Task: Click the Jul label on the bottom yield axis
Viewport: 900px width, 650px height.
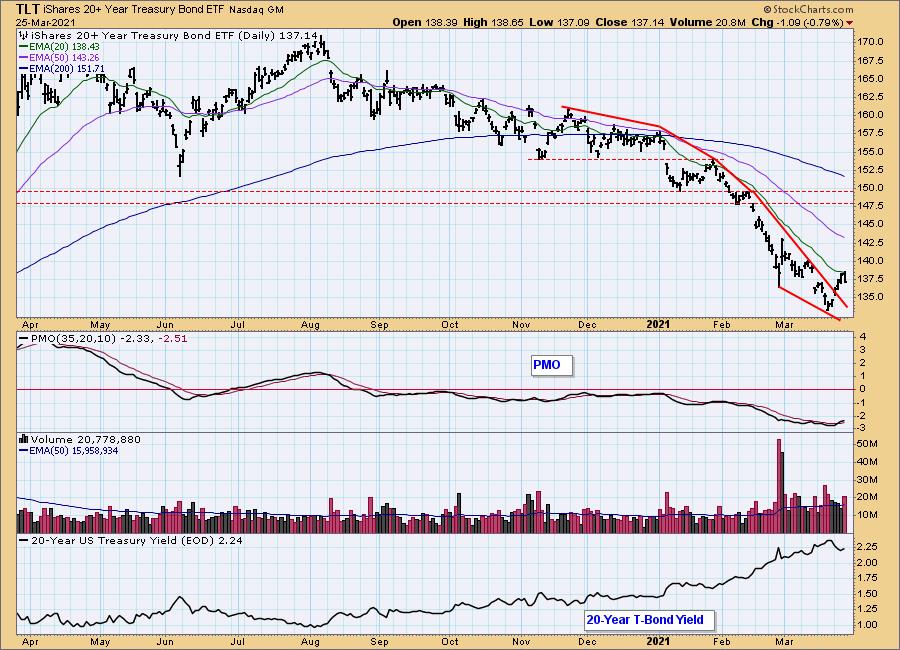Action: tap(238, 641)
